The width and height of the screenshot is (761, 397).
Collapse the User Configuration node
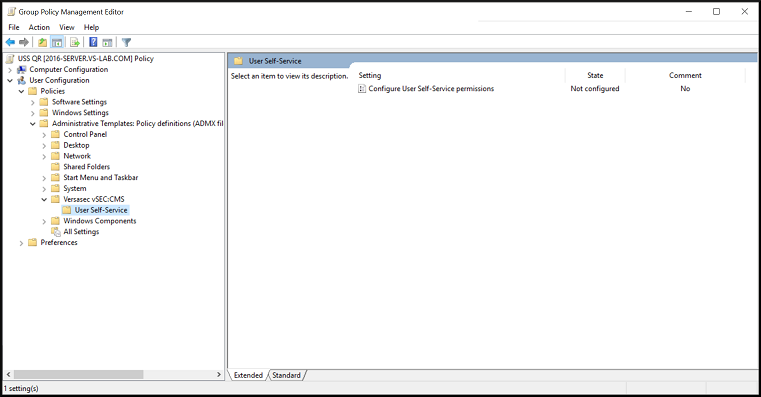pyautogui.click(x=10, y=81)
